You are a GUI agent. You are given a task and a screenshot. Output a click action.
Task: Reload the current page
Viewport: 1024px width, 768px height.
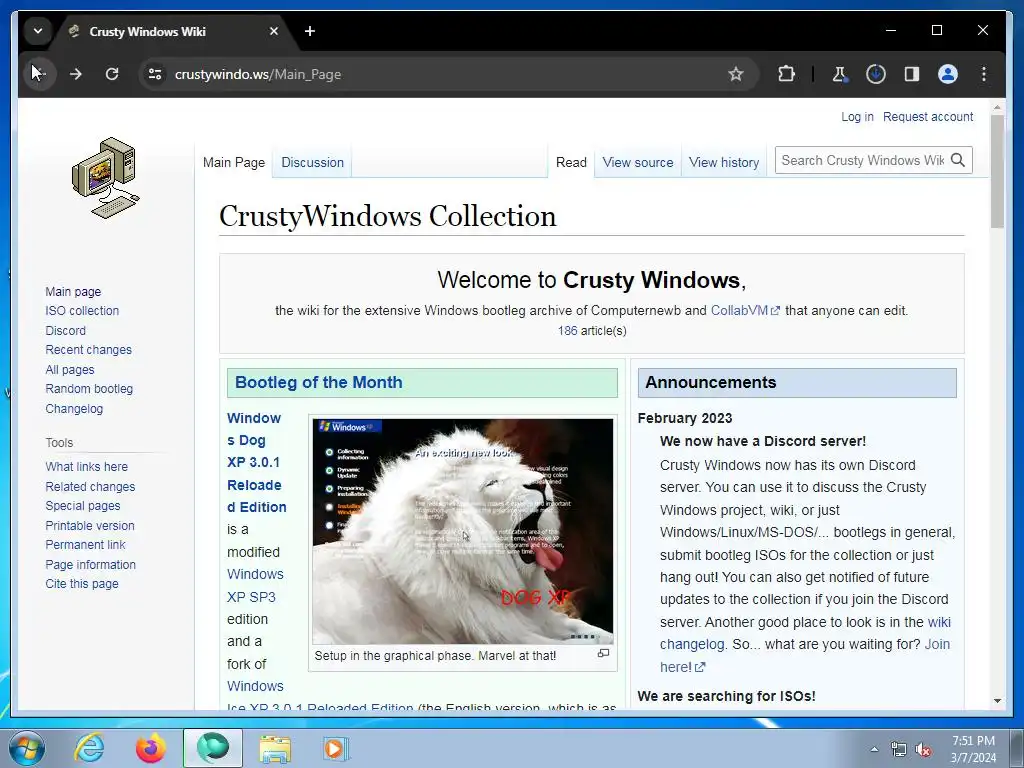pyautogui.click(x=112, y=74)
